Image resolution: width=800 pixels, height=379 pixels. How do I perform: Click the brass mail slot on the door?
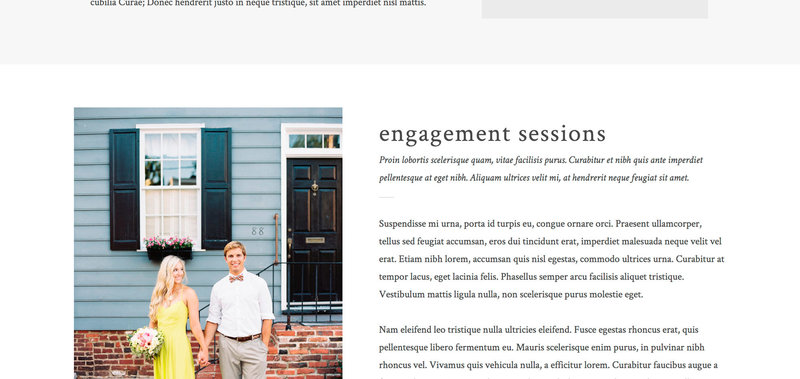coord(315,240)
